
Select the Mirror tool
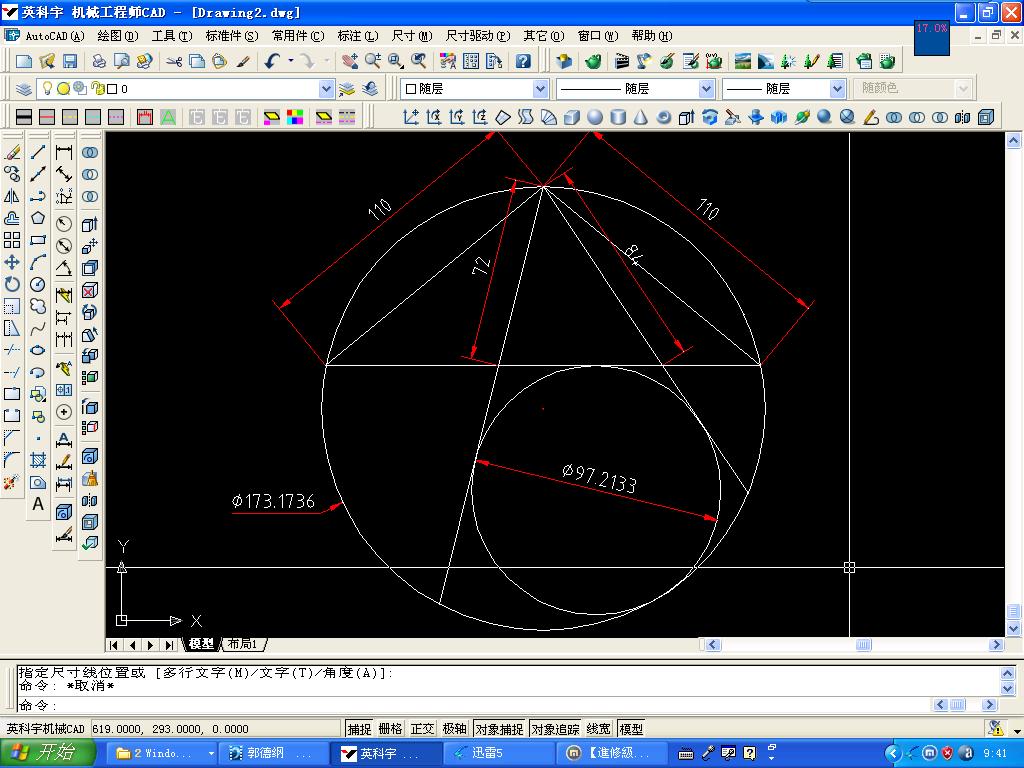point(12,196)
